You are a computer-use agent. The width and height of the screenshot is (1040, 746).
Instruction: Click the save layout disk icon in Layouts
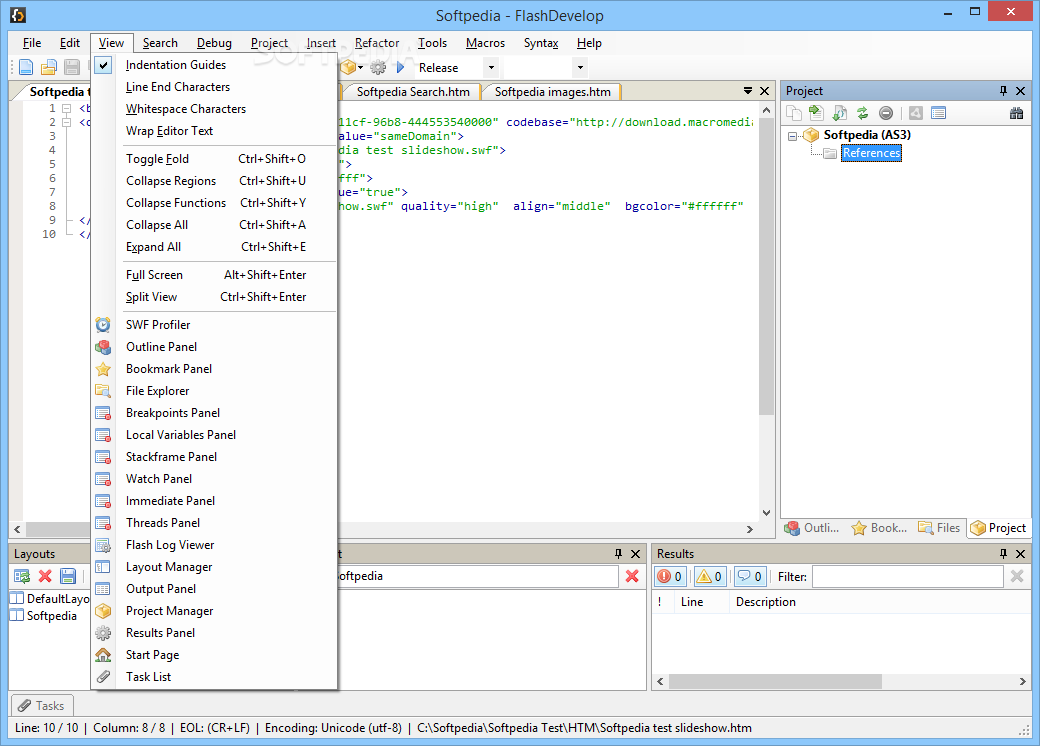click(68, 576)
